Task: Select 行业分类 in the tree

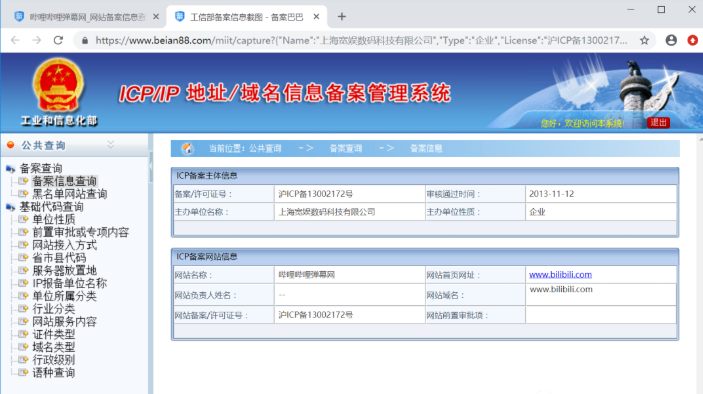Action: (x=53, y=309)
